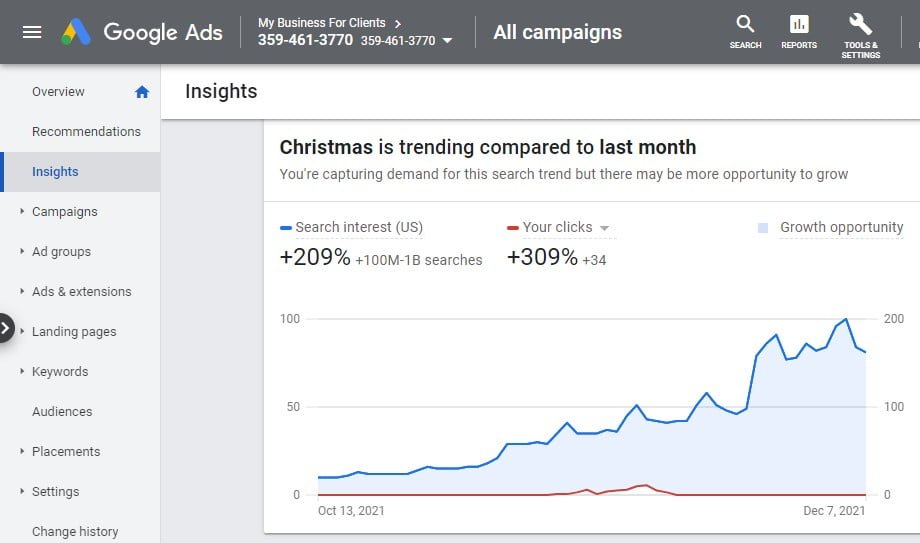Open the account number dropdown arrow

pos(447,41)
